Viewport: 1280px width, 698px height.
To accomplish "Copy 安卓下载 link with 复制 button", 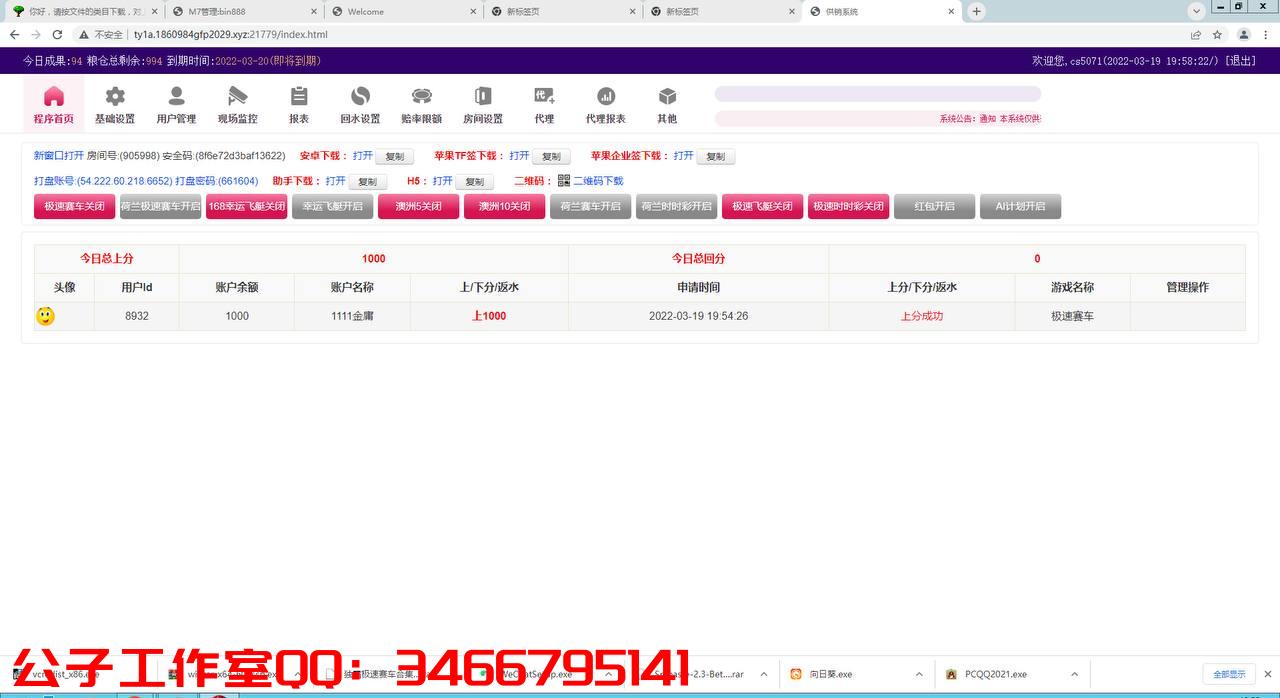I will pos(395,157).
